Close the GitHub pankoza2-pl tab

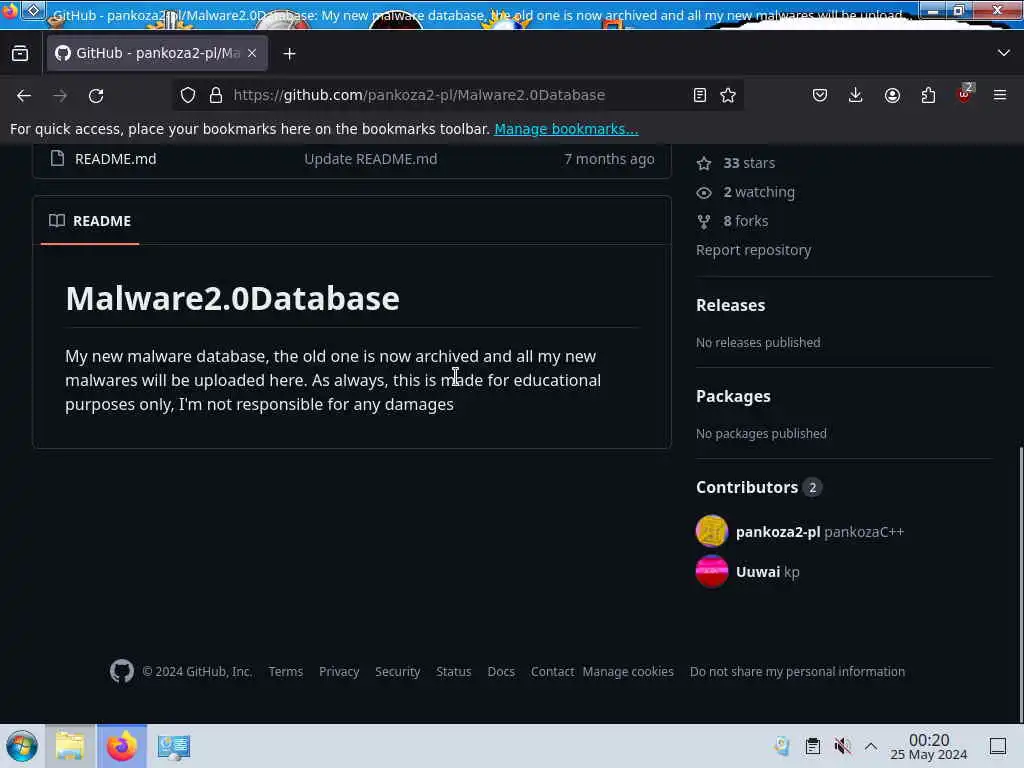[x=252, y=53]
